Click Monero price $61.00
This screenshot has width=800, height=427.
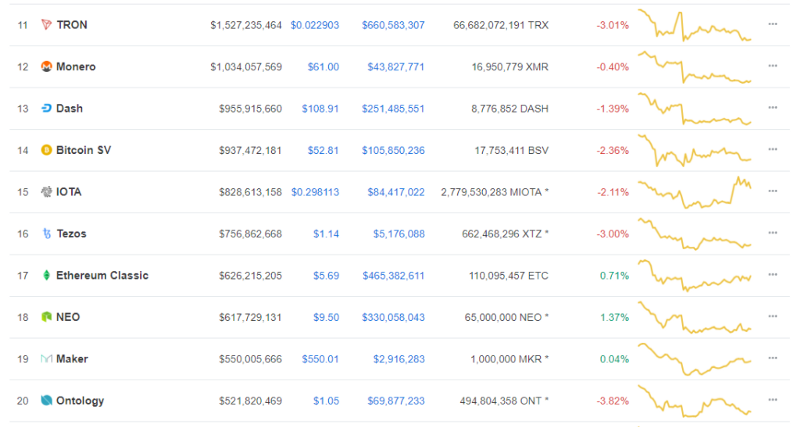pos(323,67)
